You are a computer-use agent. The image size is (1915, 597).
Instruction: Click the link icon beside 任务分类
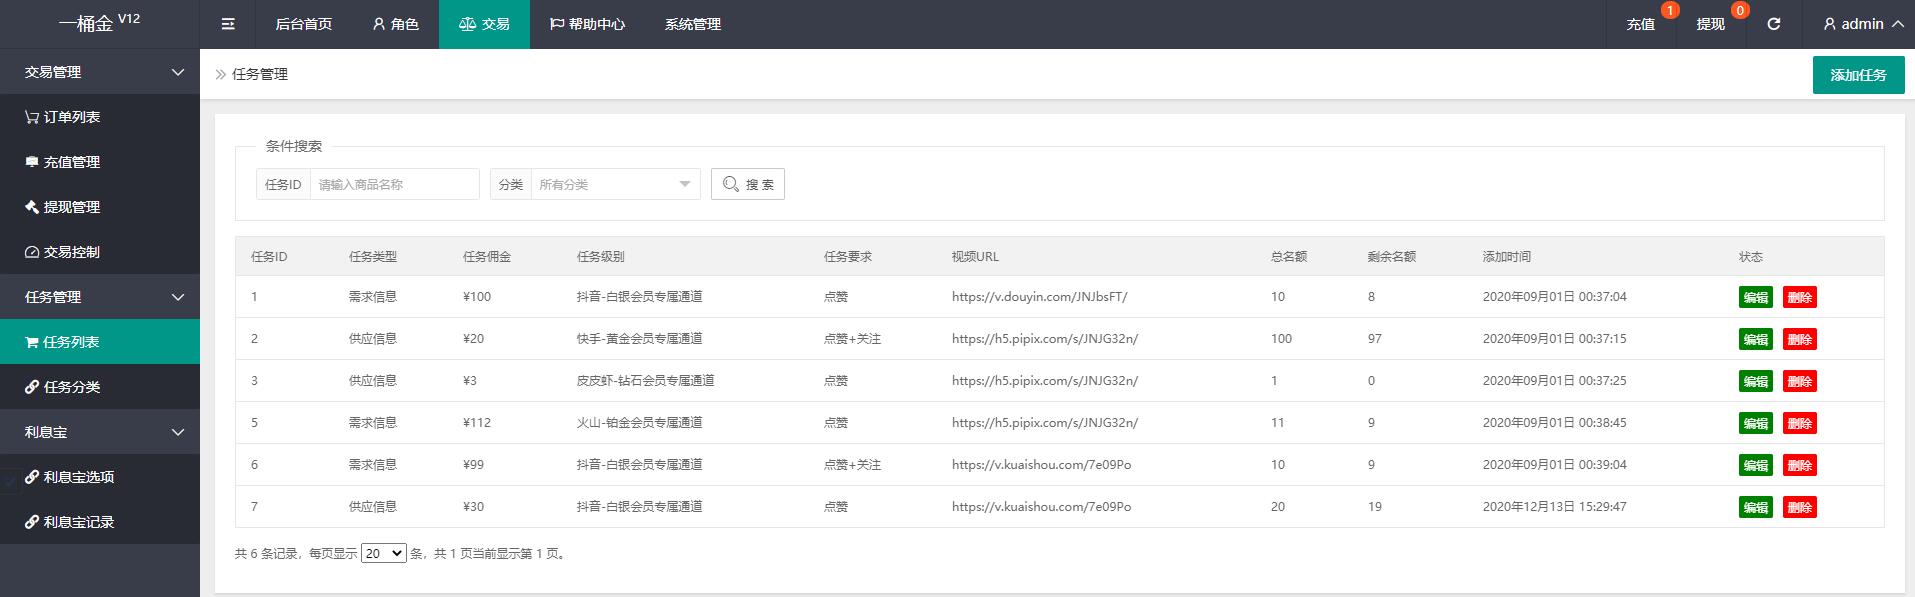(x=32, y=387)
